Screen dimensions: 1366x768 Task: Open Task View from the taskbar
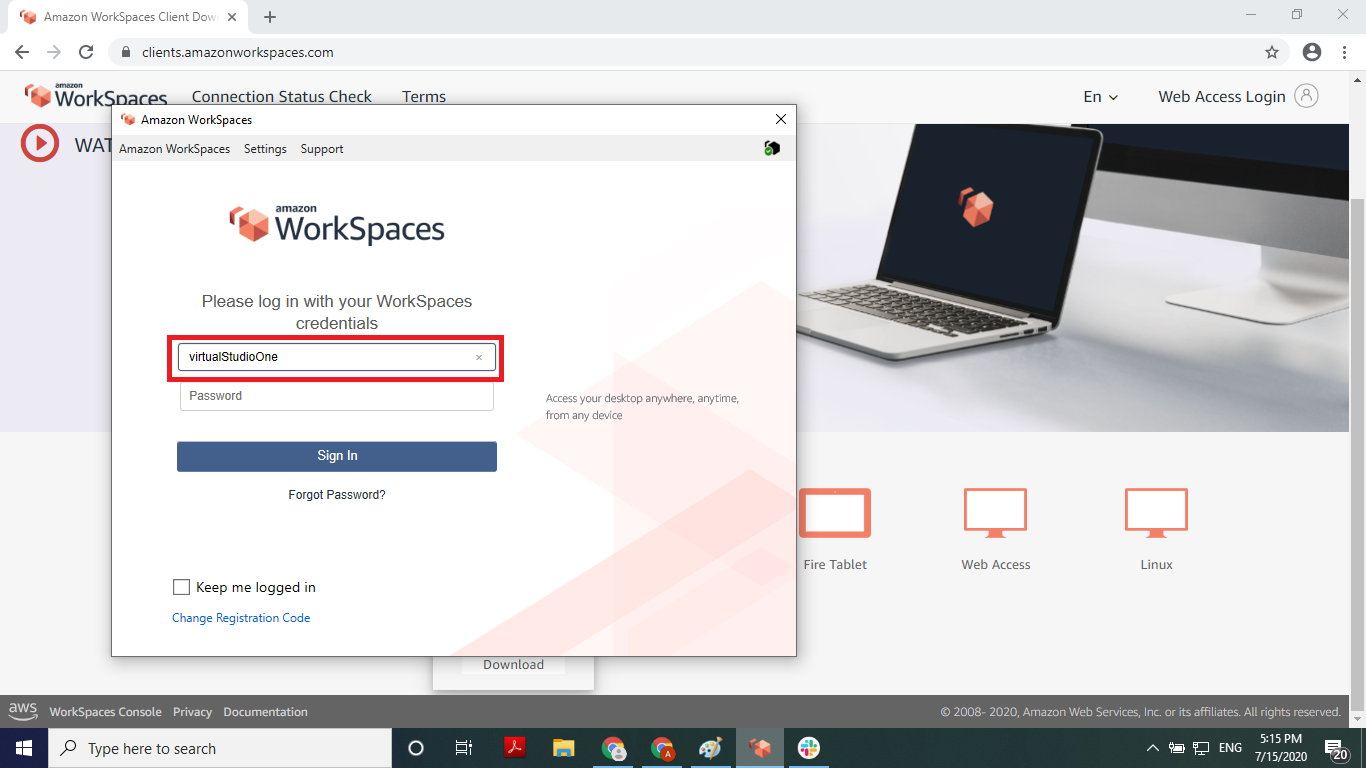click(x=464, y=748)
